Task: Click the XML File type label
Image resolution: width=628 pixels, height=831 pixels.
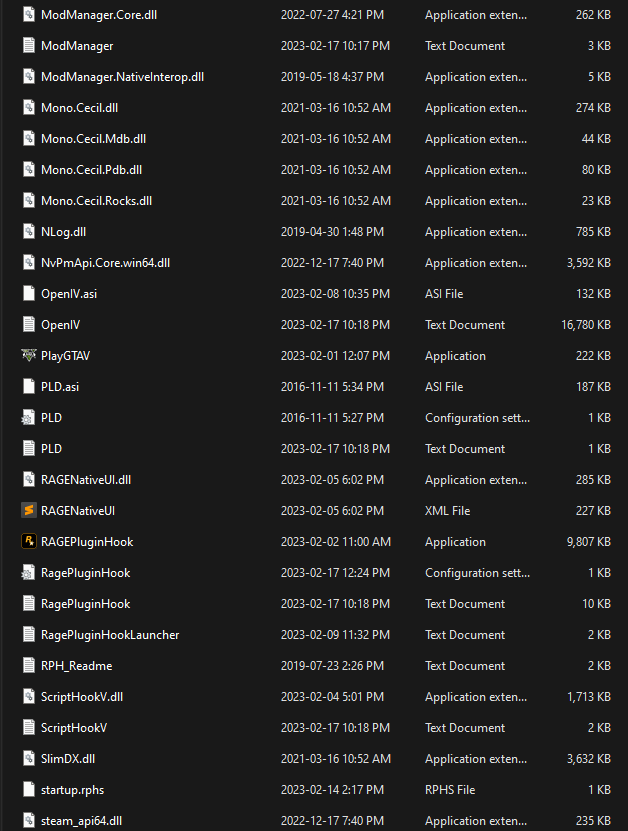Action: 447,511
